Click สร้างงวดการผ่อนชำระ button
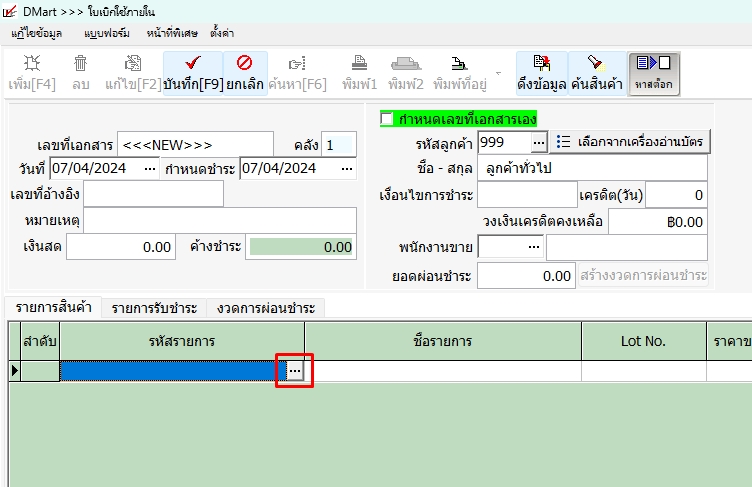Viewport: 752px width, 487px height. click(643, 275)
